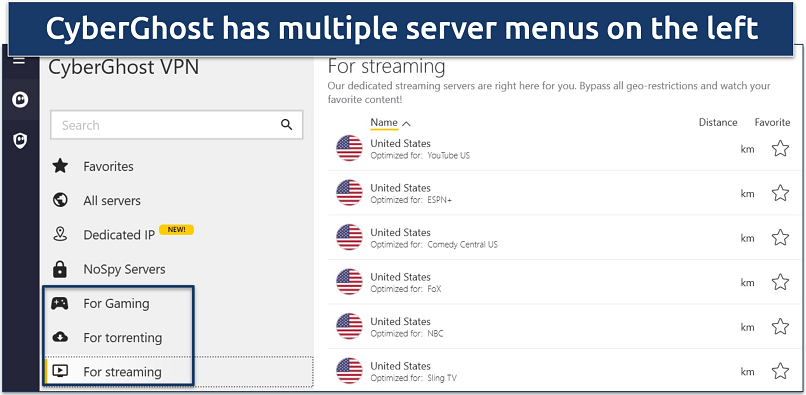Image resolution: width=806 pixels, height=395 pixels.
Task: Click the US flag for ESPN+ server
Action: [x=350, y=193]
